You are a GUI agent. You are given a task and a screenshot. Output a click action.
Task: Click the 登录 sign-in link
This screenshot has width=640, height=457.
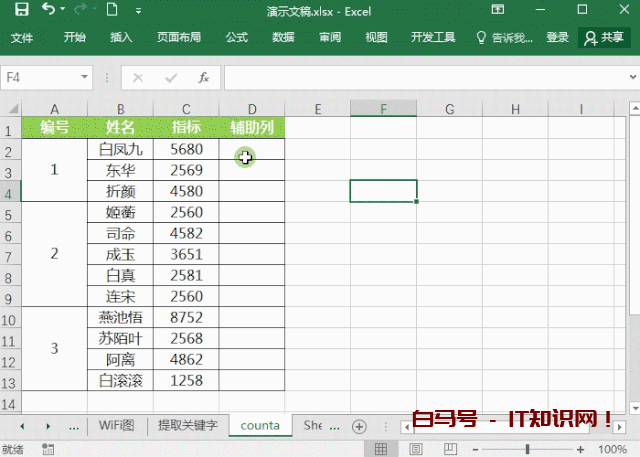click(x=558, y=37)
